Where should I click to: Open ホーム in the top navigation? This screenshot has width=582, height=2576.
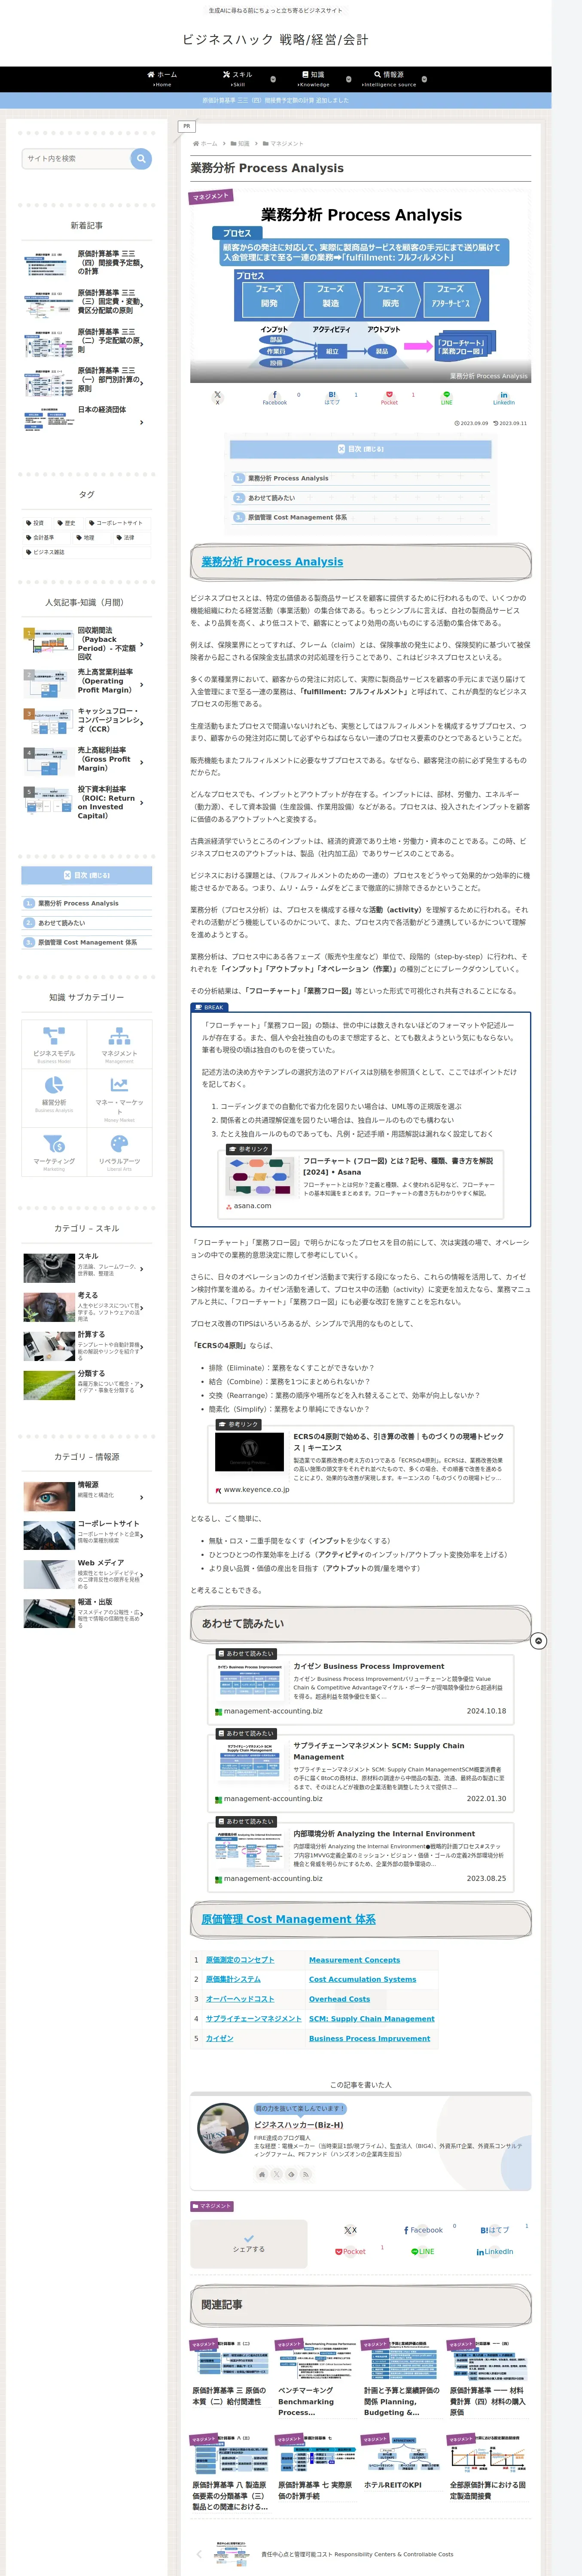tap(162, 78)
